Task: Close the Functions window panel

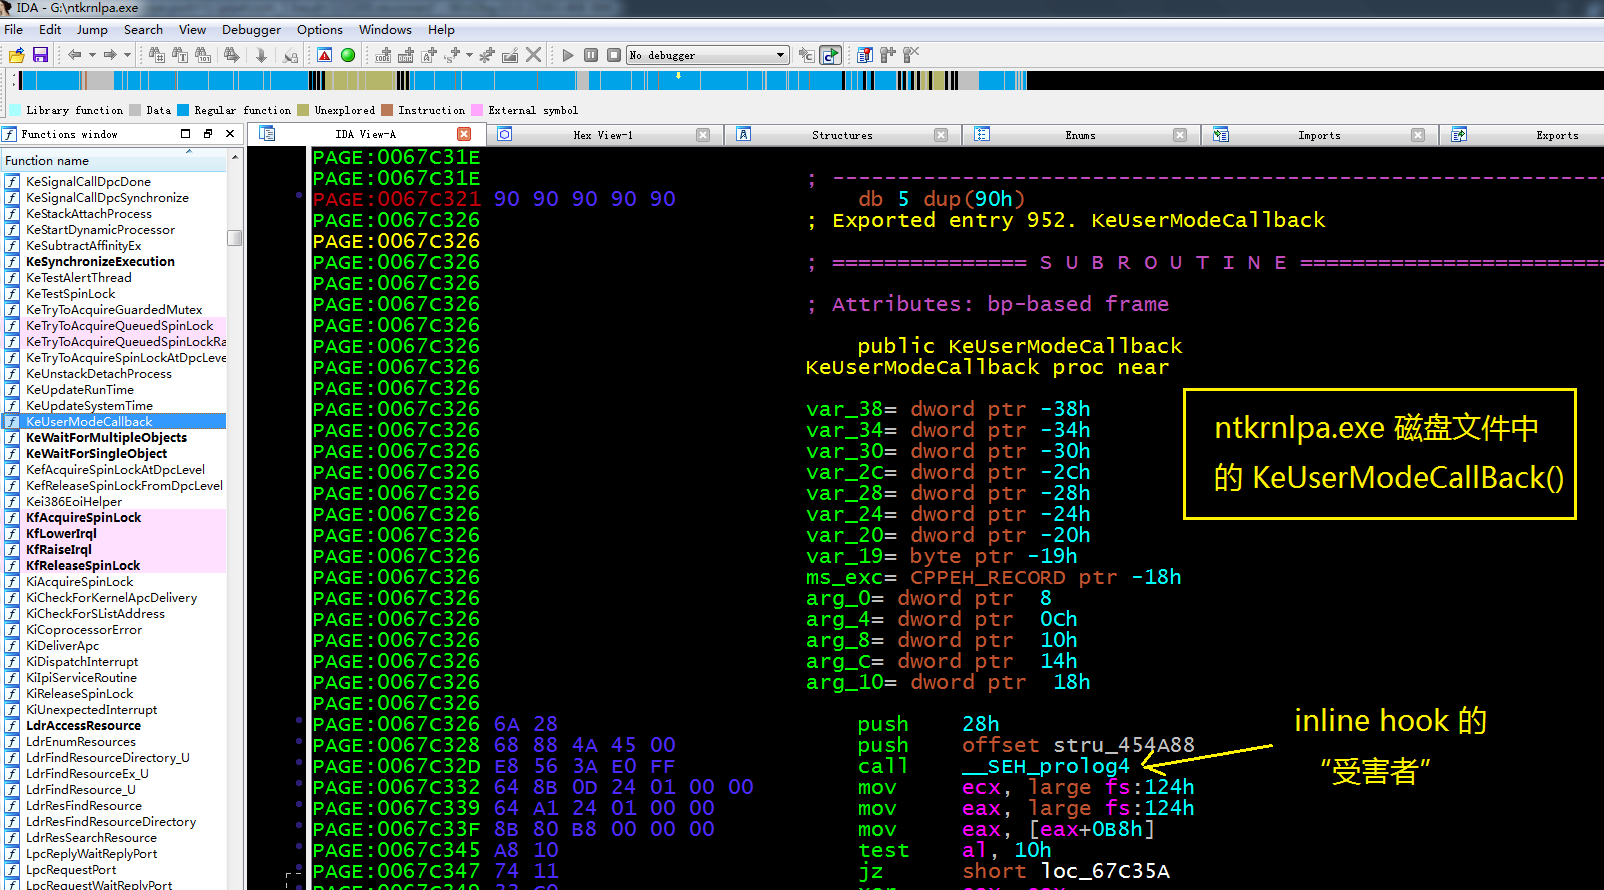Action: [230, 134]
